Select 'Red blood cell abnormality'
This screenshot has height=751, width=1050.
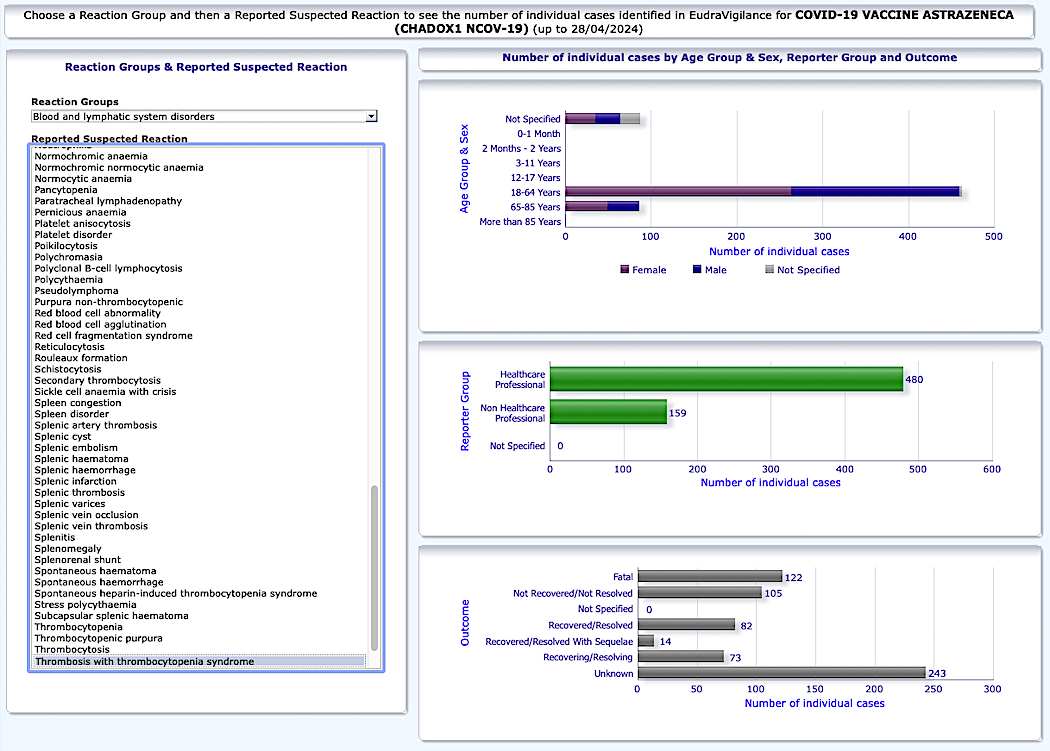pos(98,313)
